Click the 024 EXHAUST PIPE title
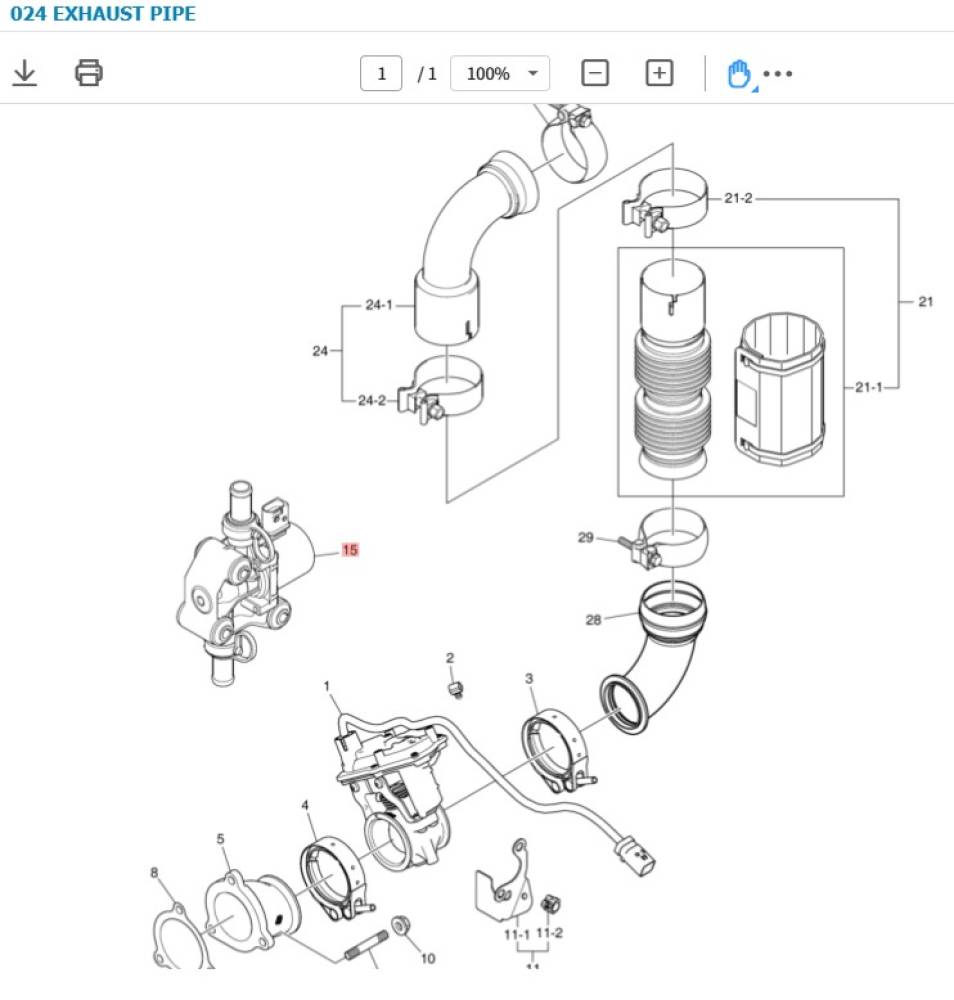The image size is (954, 1000). coord(103,14)
